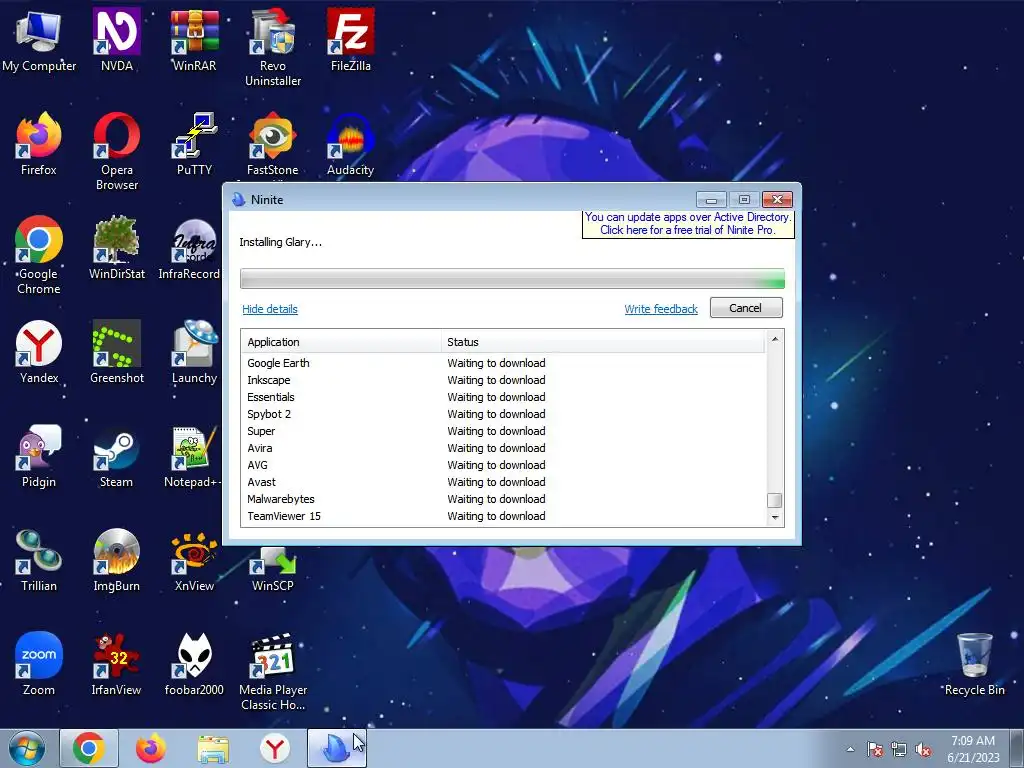Select the FastStone desktop icon
This screenshot has height=768, width=1024.
[272, 144]
